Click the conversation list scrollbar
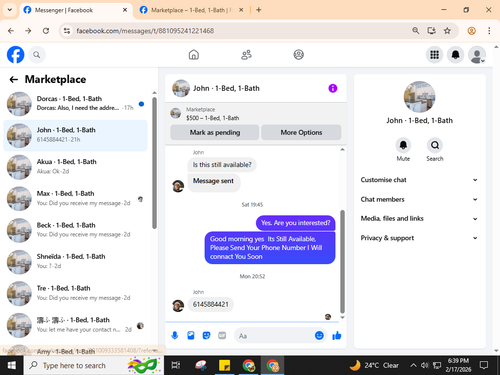 click(154, 163)
